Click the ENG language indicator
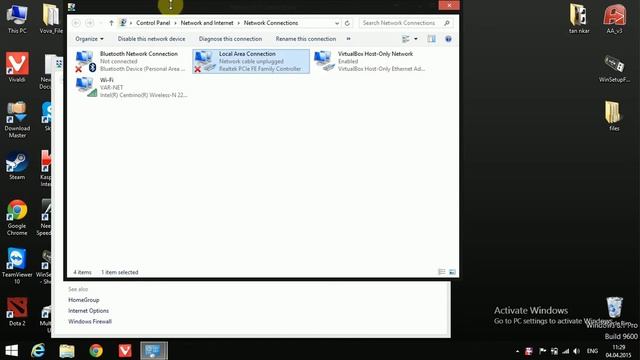Viewport: 640px width, 360px height. click(592, 351)
